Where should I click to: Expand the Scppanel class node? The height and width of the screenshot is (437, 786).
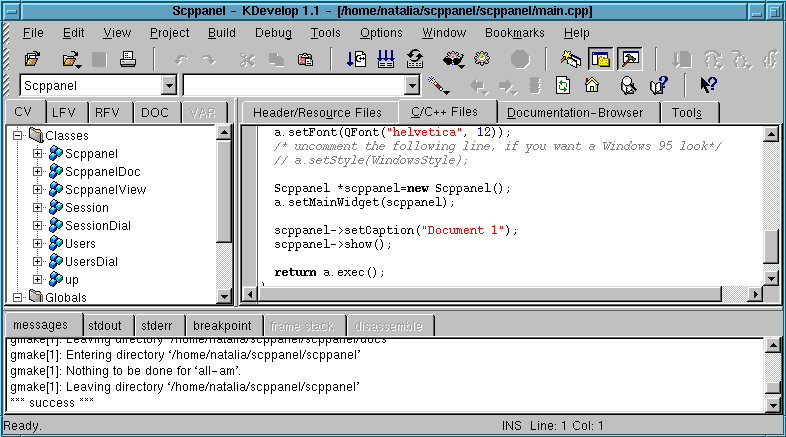pyautogui.click(x=38, y=153)
